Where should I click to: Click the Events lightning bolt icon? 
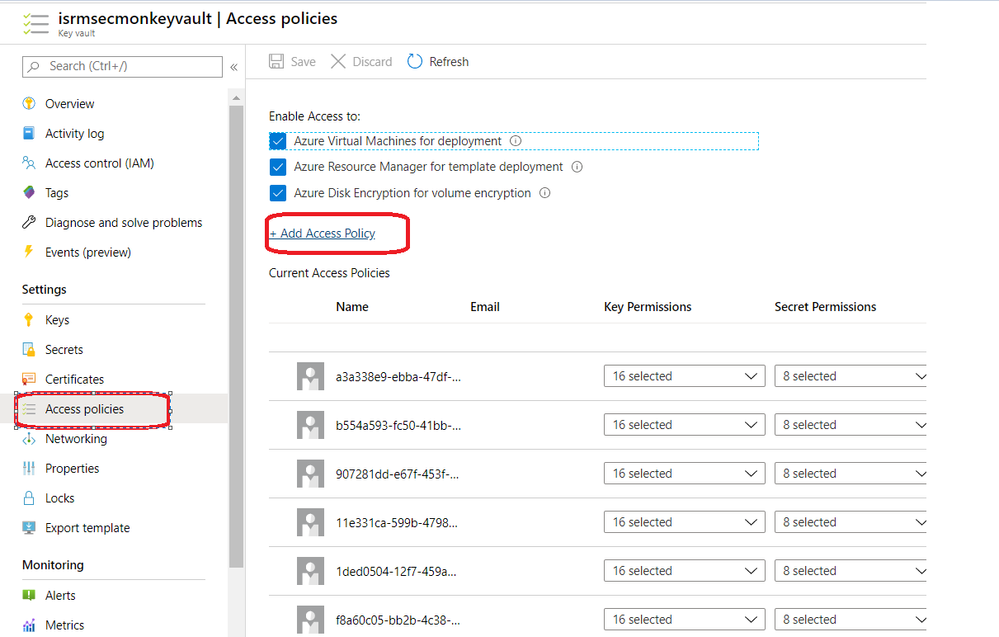[29, 252]
